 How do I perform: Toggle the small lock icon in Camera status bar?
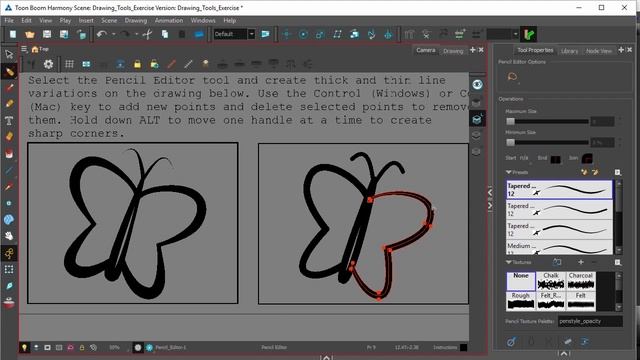point(82,347)
